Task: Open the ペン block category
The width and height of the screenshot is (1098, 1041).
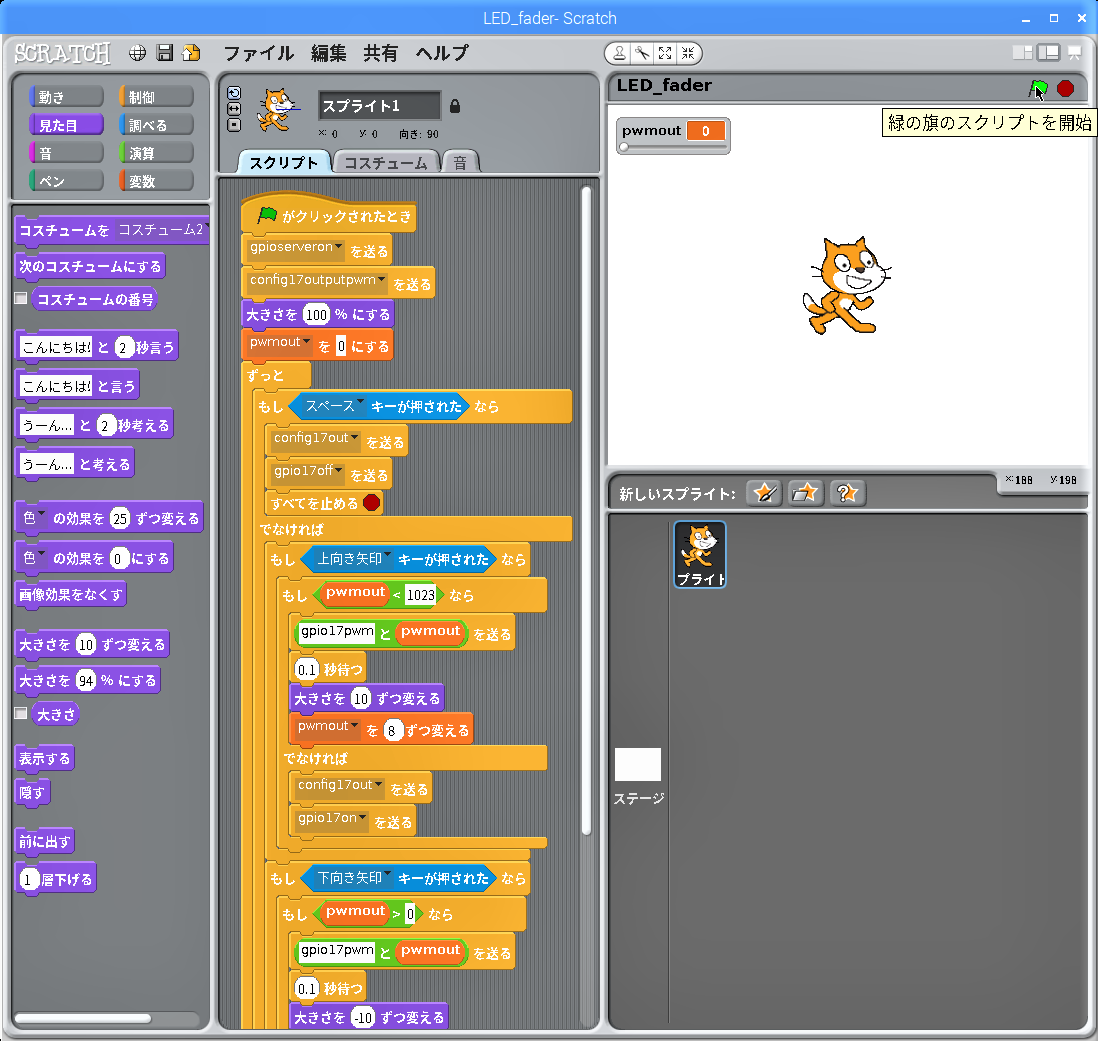Action: pyautogui.click(x=67, y=181)
